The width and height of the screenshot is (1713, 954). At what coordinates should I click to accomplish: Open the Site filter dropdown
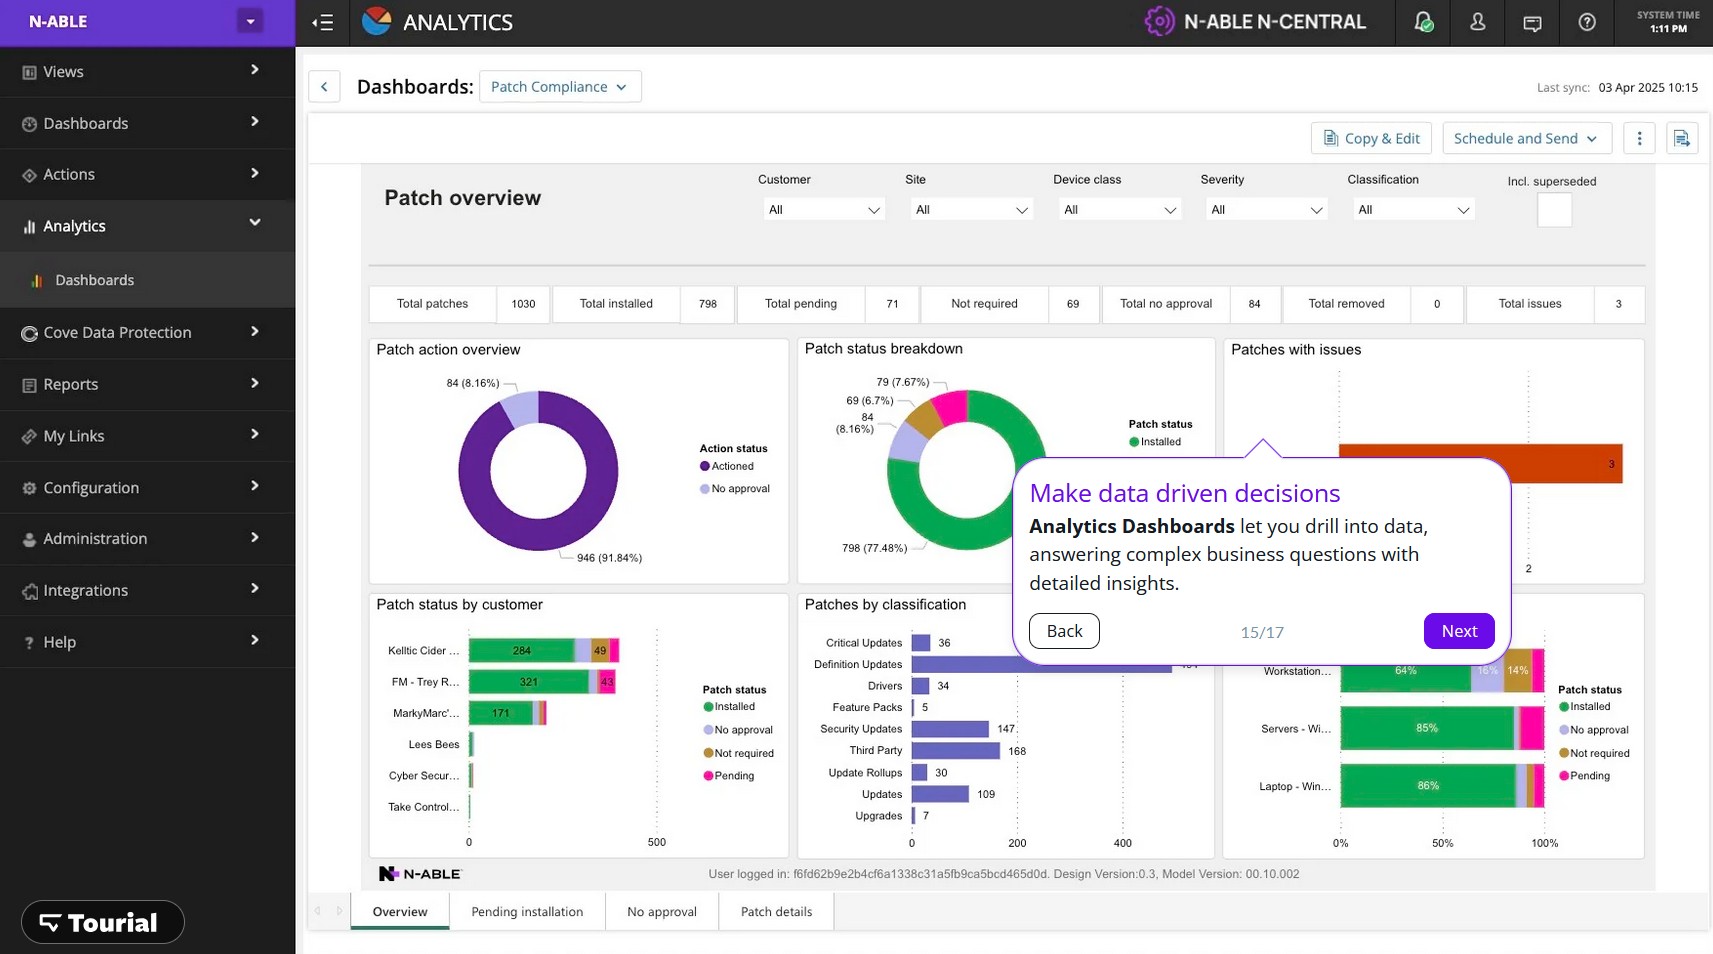(x=970, y=210)
